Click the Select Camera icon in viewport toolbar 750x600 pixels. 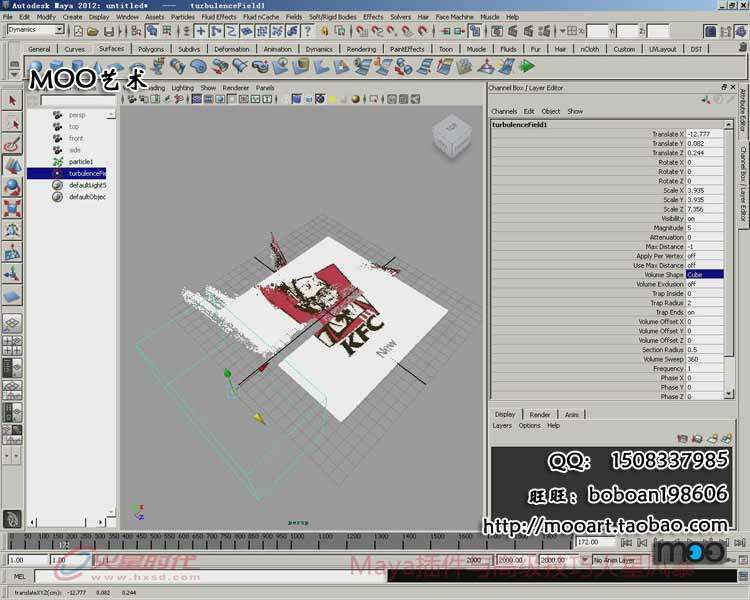click(131, 99)
